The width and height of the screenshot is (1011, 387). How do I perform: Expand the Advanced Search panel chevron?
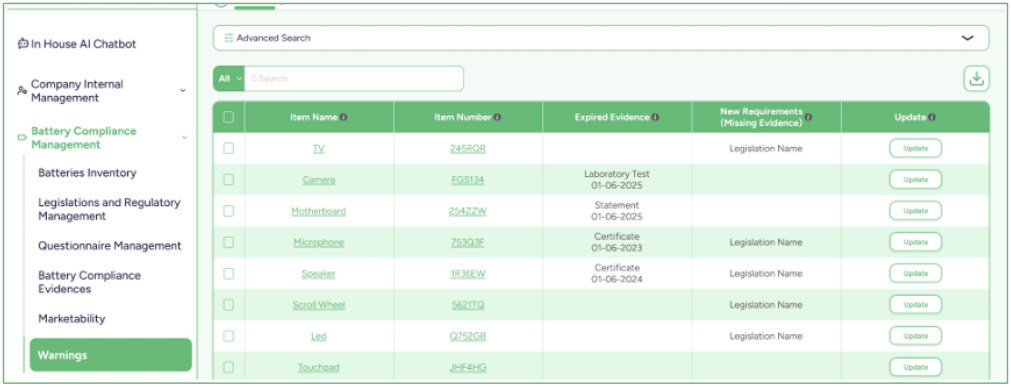tap(967, 38)
